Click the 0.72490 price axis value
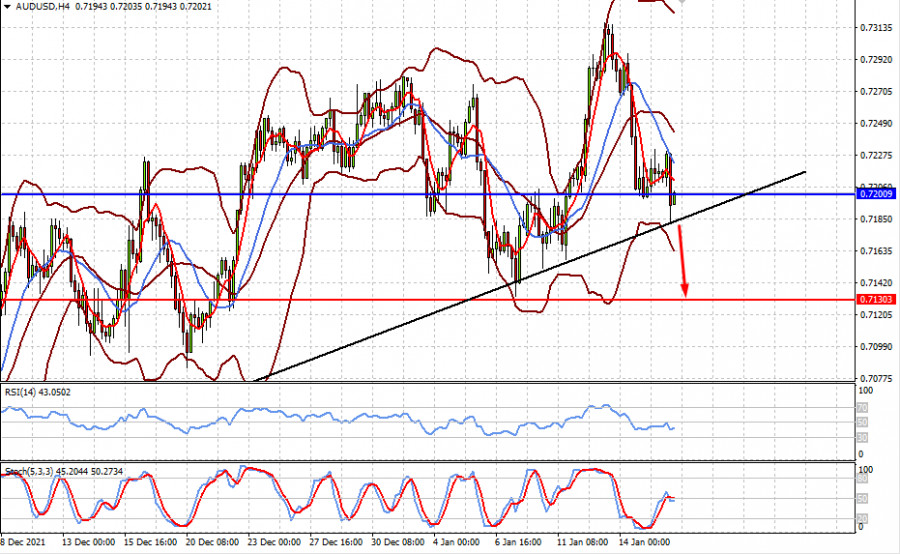Screen dimensions: 900x554 [876, 123]
